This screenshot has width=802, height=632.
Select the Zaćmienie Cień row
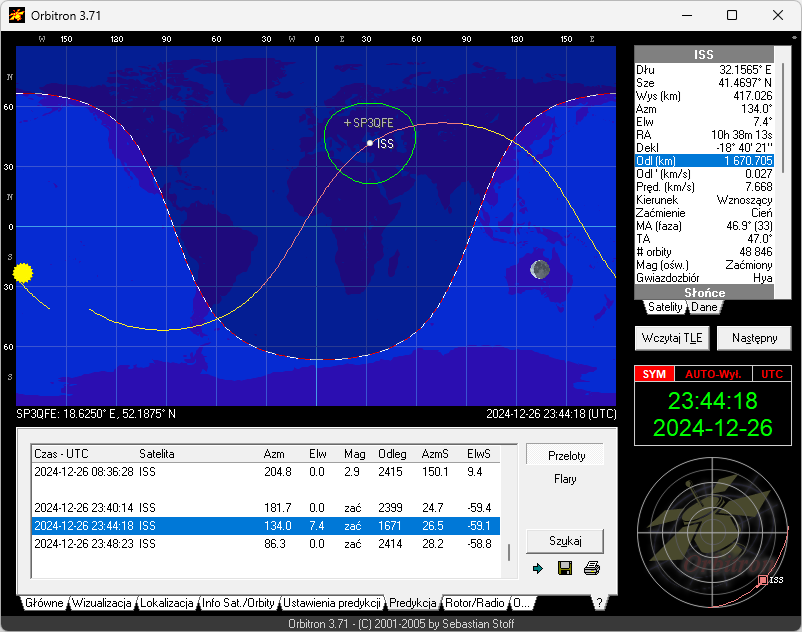click(x=704, y=213)
